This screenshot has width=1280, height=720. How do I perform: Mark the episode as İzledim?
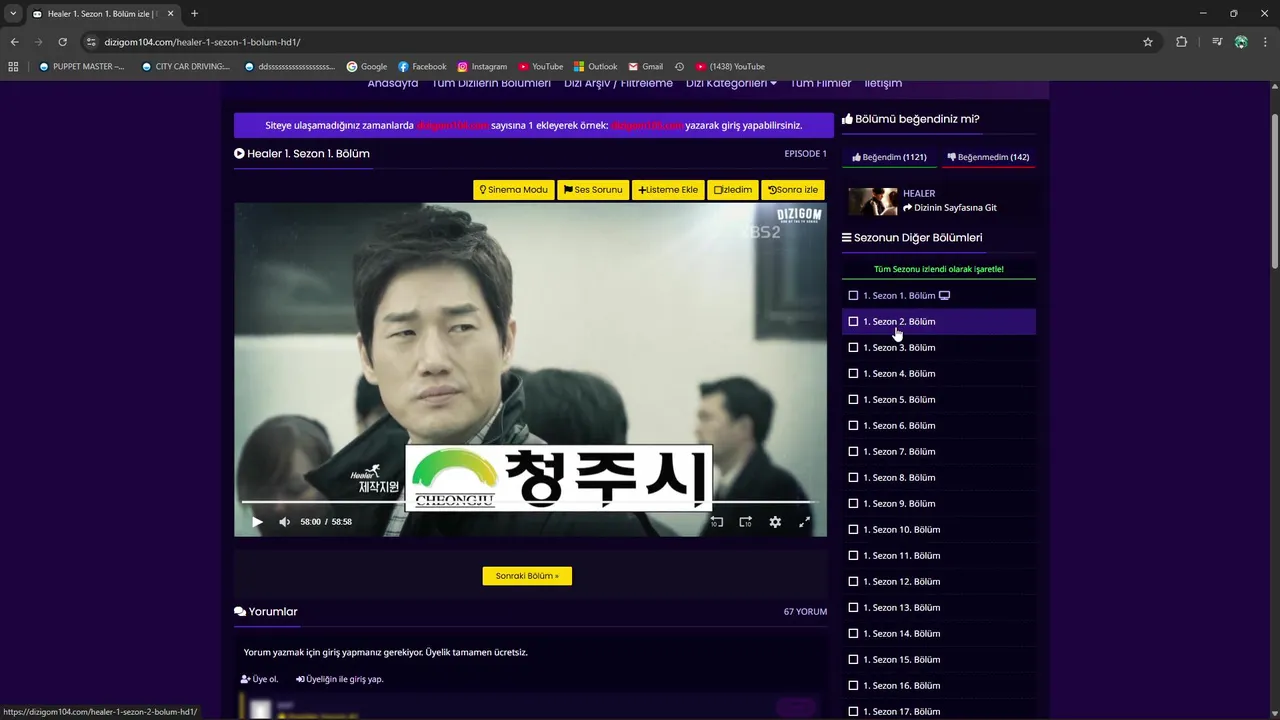pos(733,190)
